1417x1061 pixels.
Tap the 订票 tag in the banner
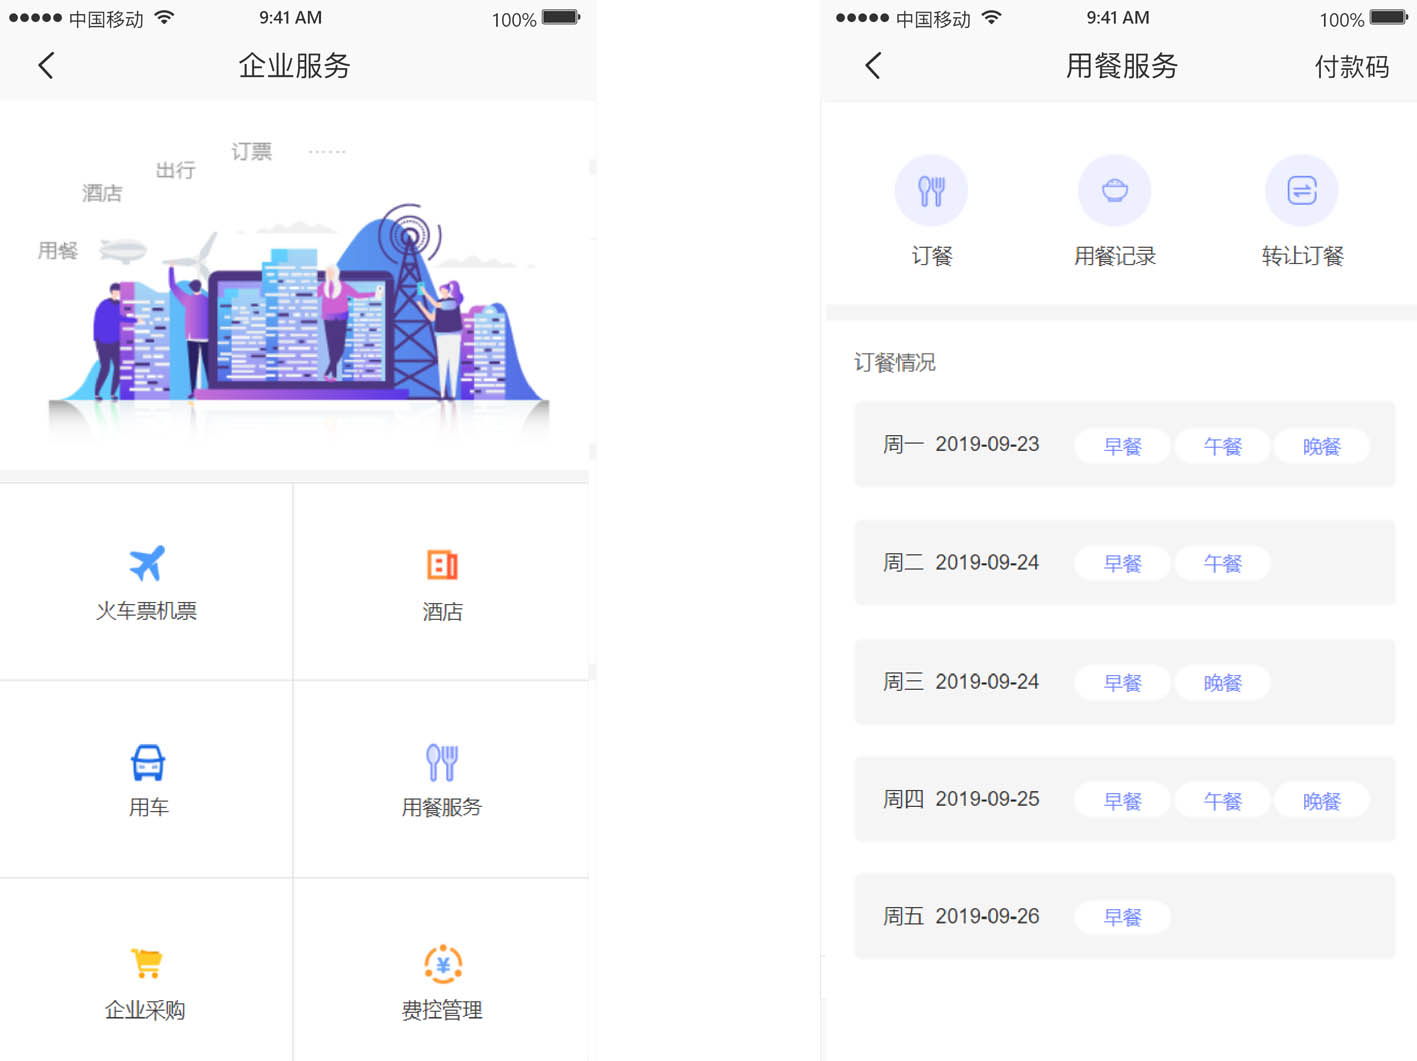pos(252,151)
